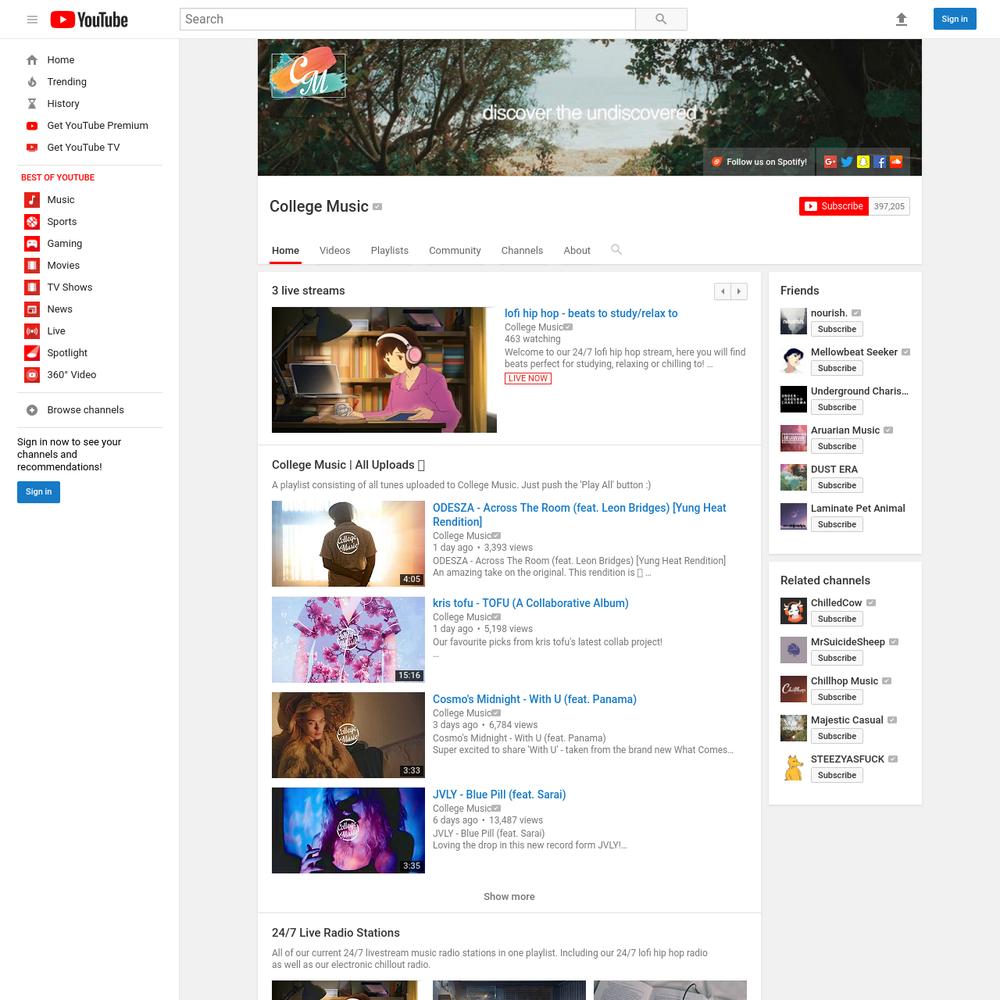The height and width of the screenshot is (1000, 1000).
Task: Go to next live stream arrow
Action: (739, 291)
